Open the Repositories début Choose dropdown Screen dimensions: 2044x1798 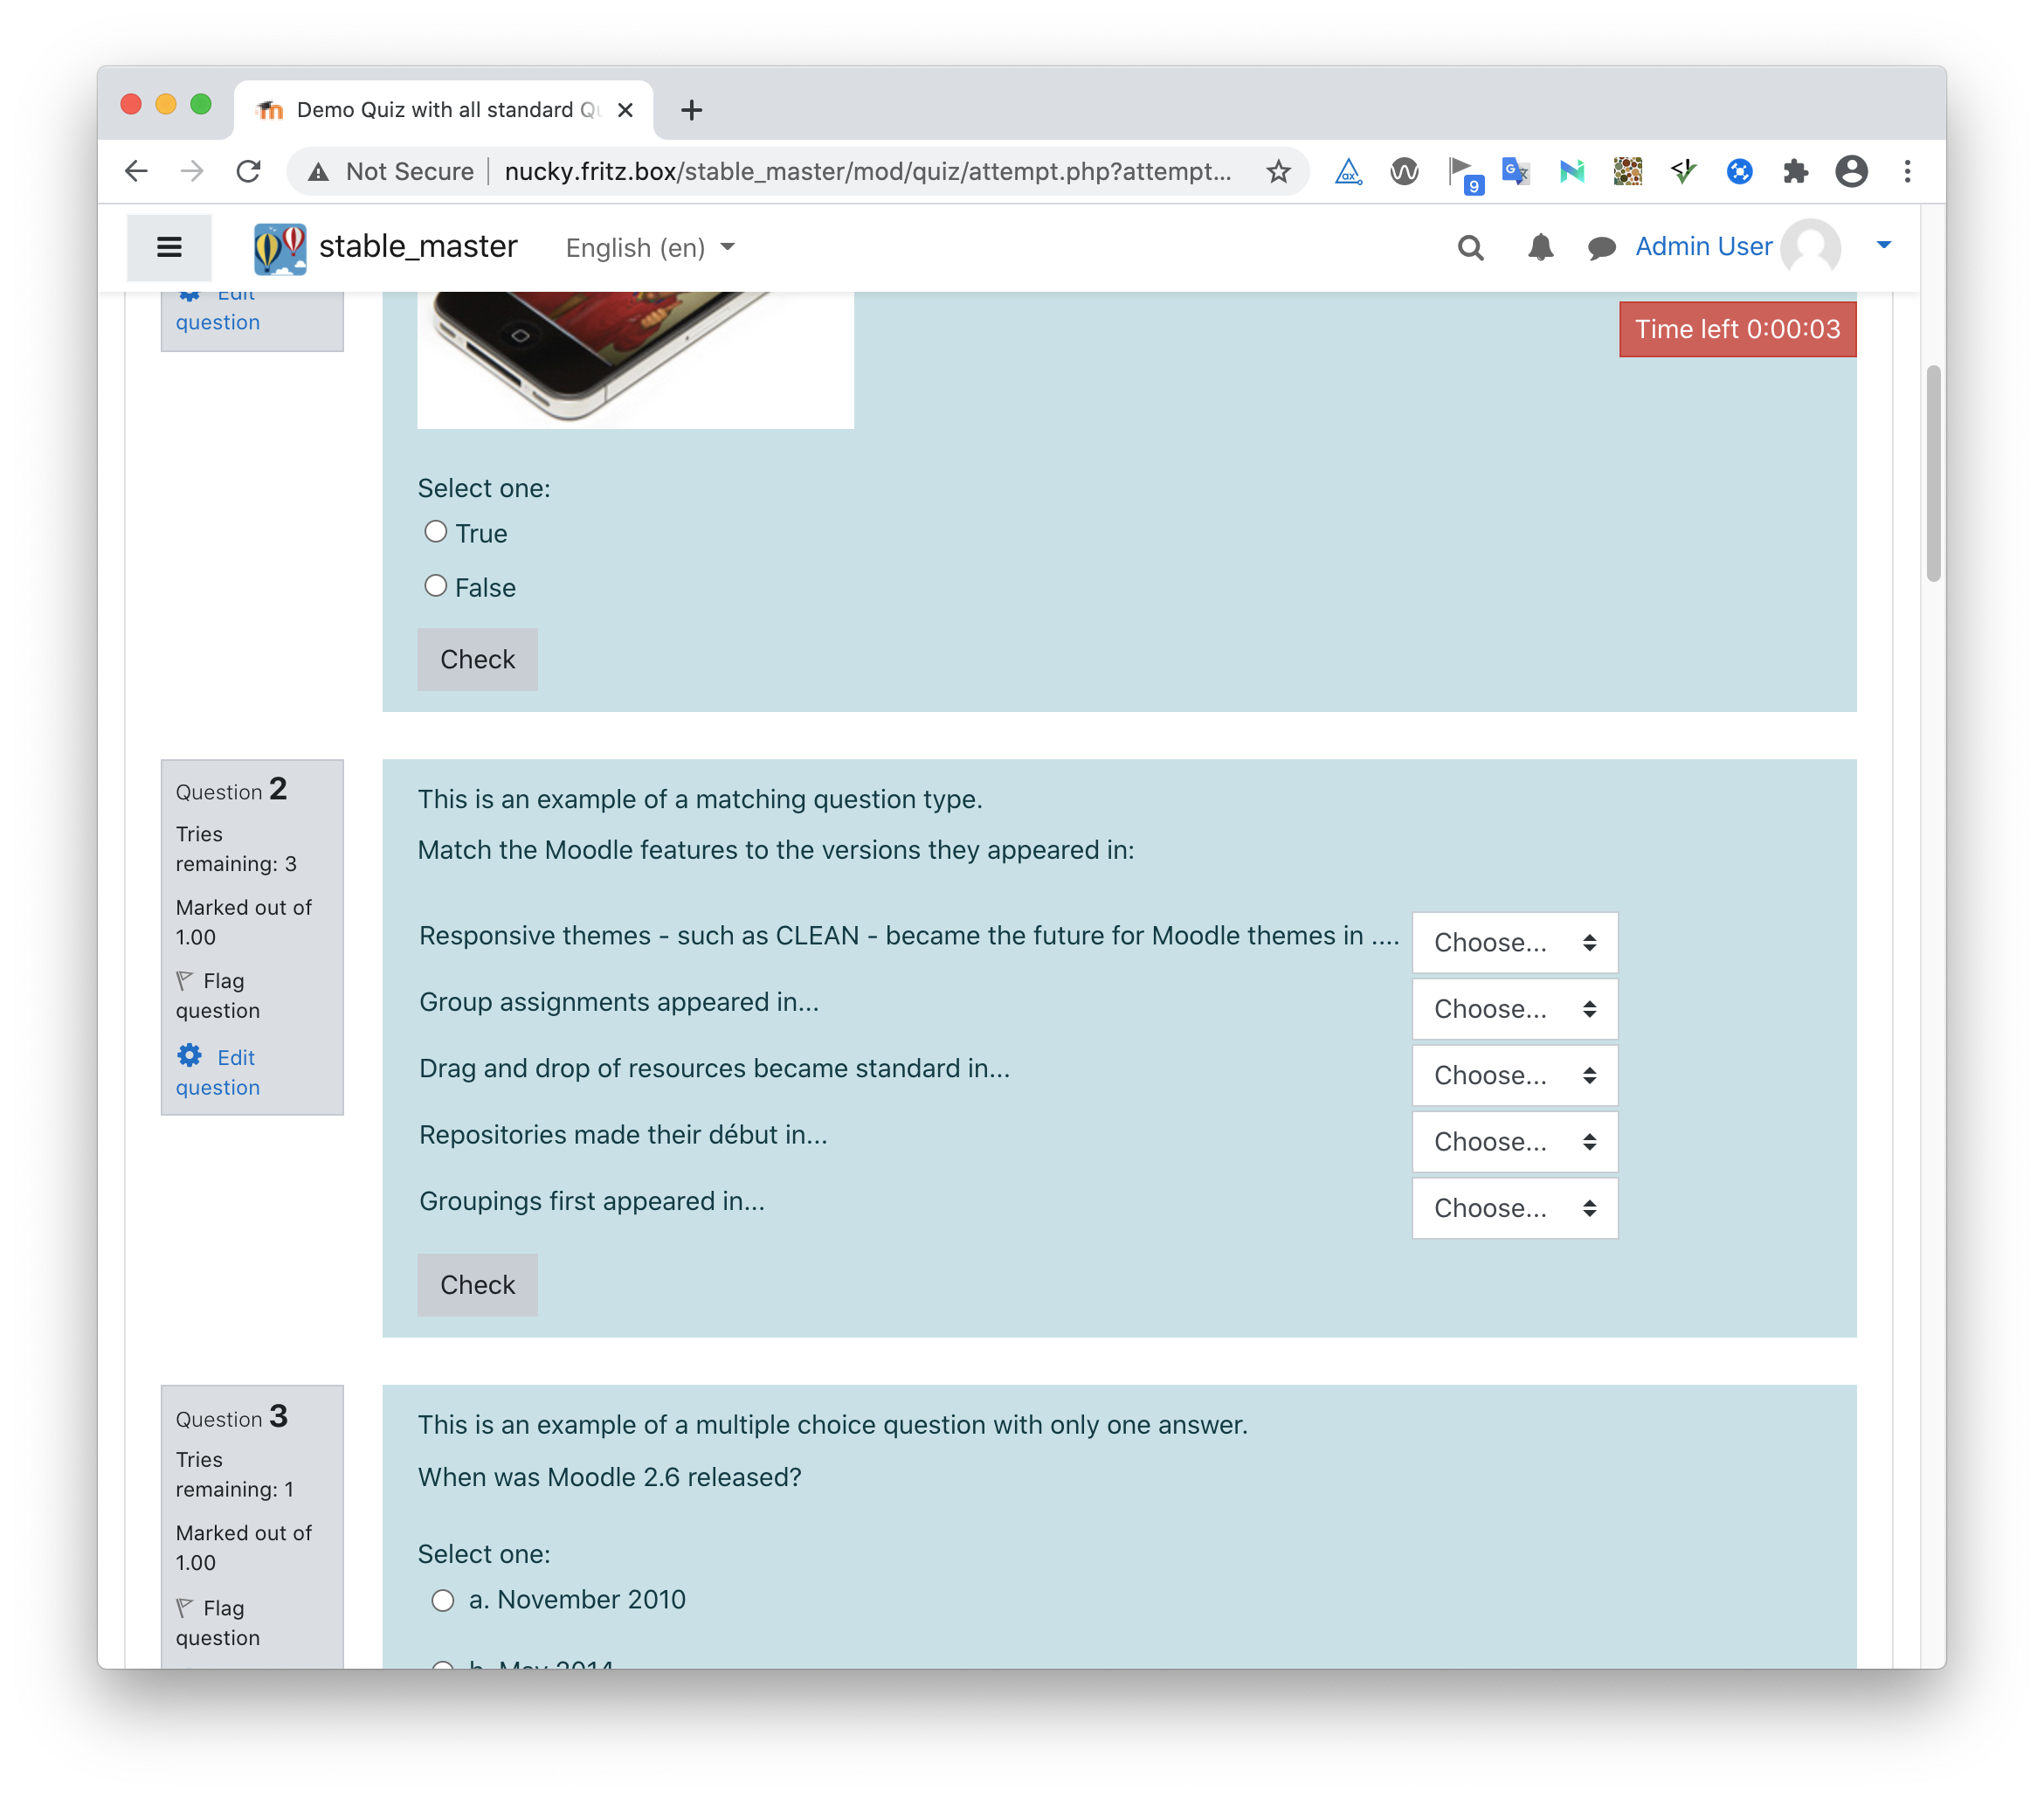click(1514, 1141)
